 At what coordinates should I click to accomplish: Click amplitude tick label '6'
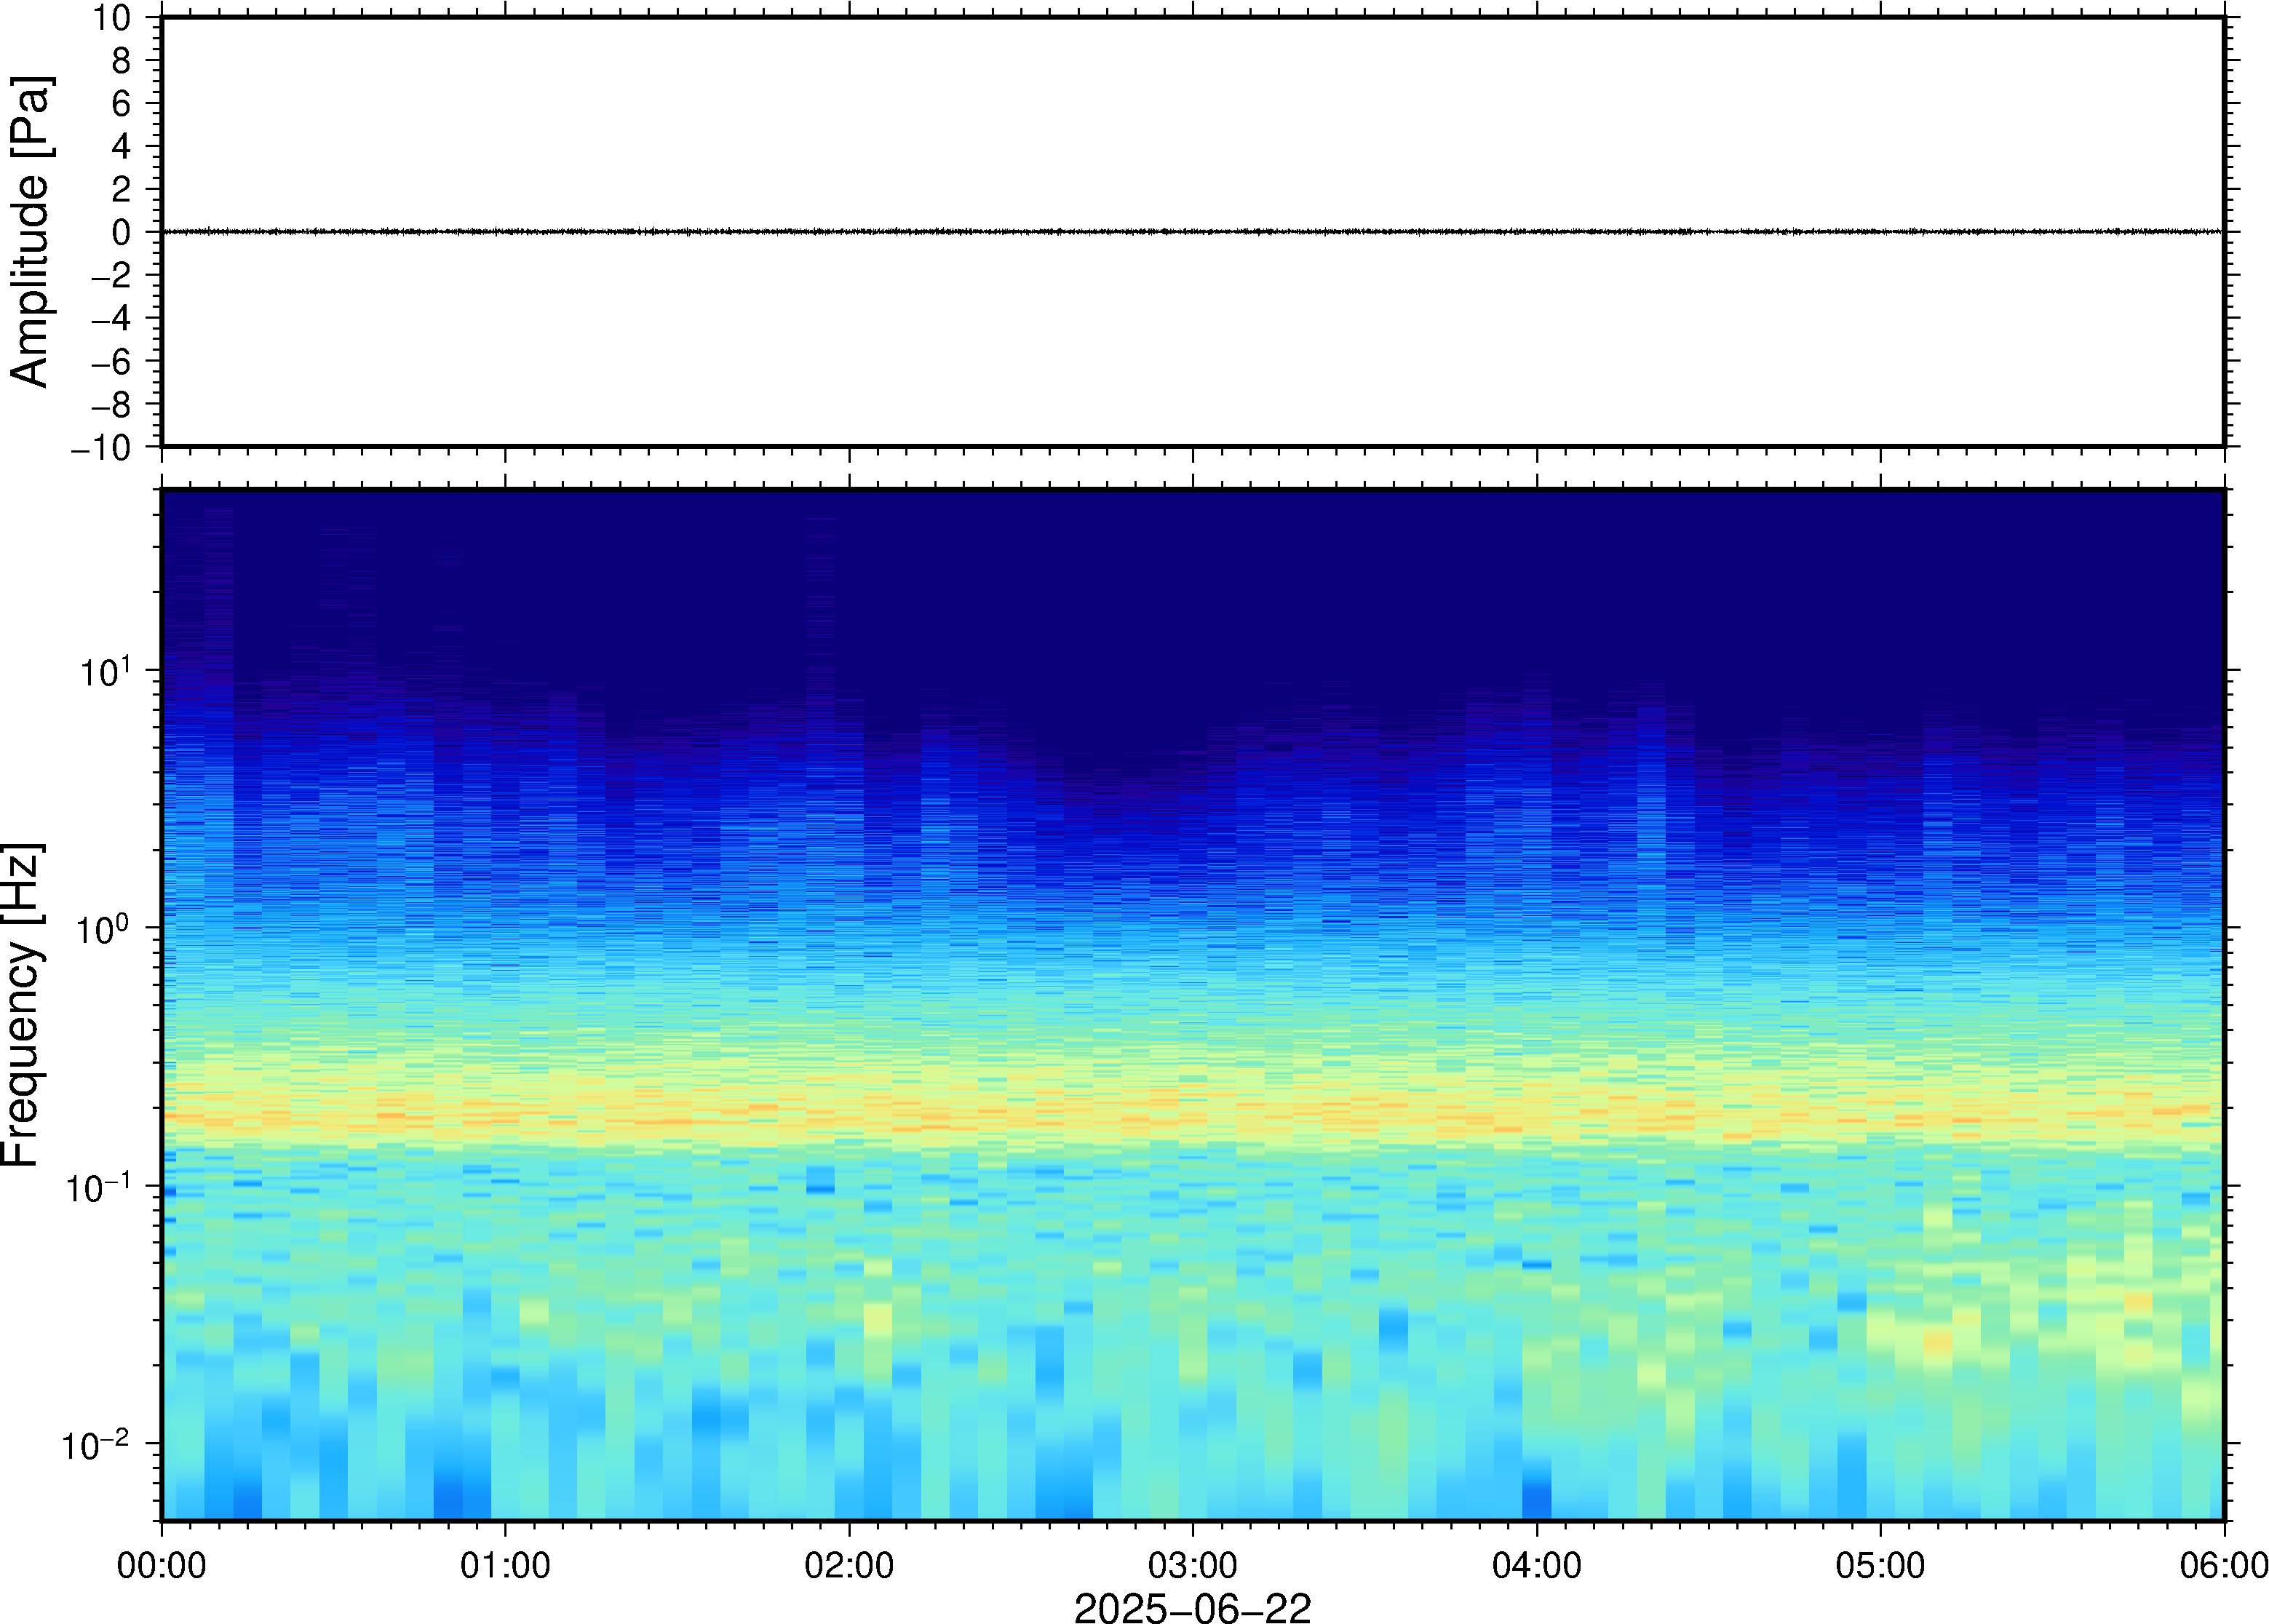point(122,104)
